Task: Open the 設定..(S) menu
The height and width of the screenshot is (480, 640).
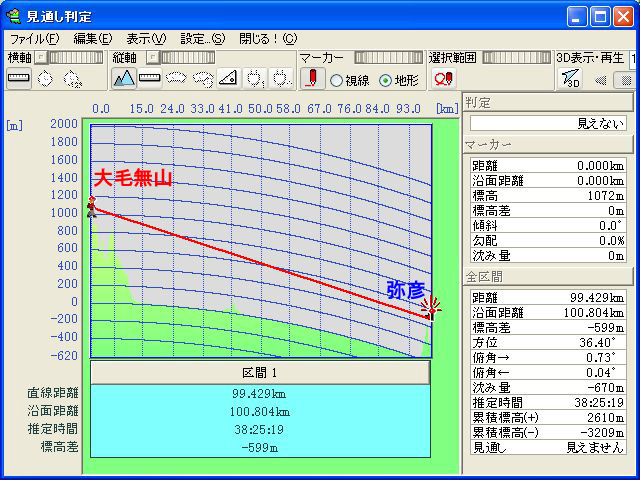Action: [x=202, y=39]
